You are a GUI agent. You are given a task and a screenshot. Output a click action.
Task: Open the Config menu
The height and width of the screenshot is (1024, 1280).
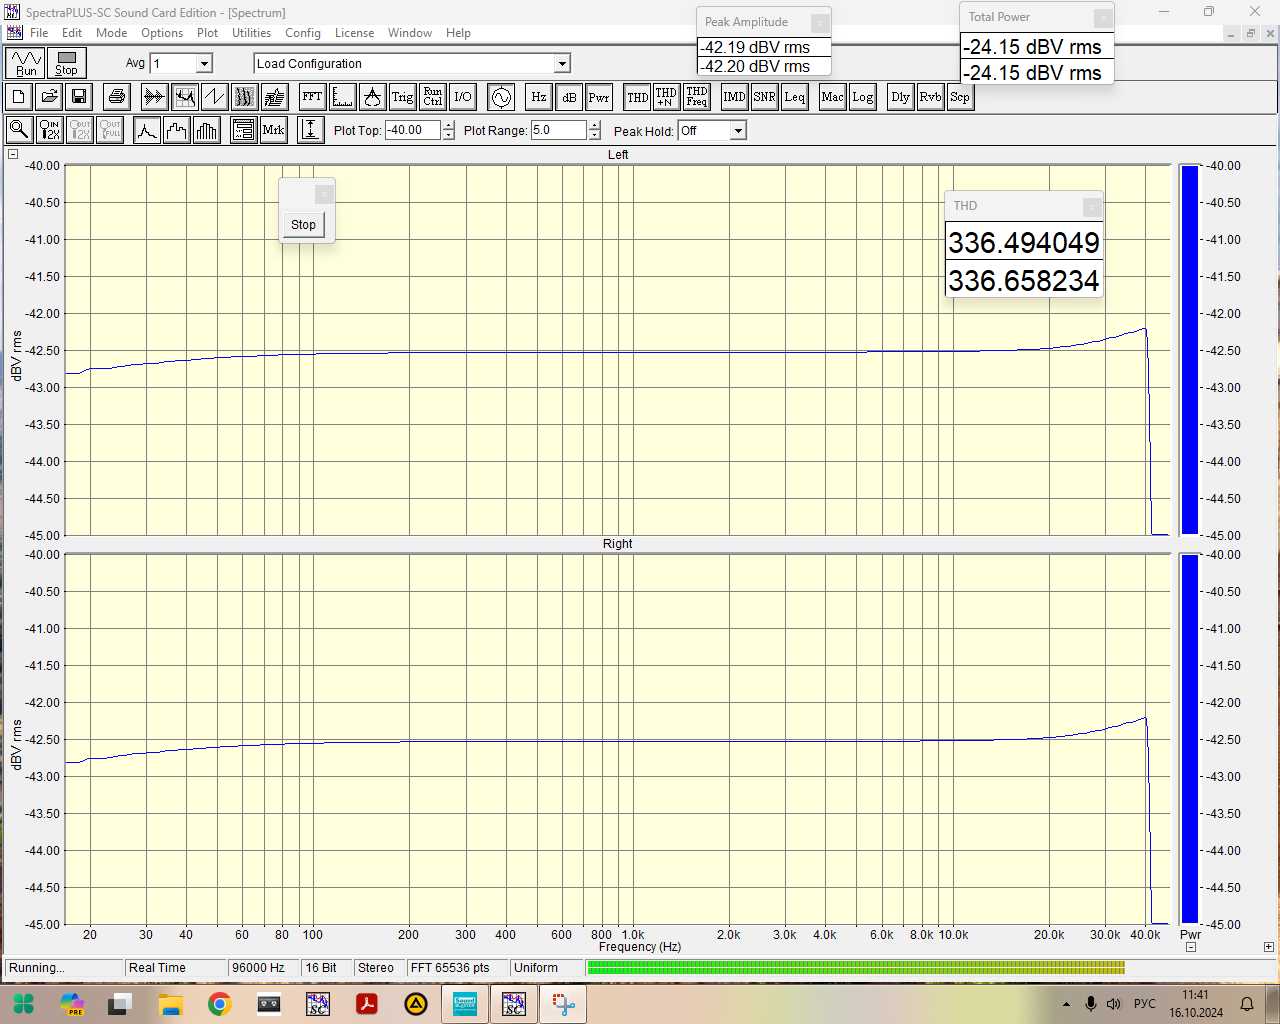click(303, 33)
